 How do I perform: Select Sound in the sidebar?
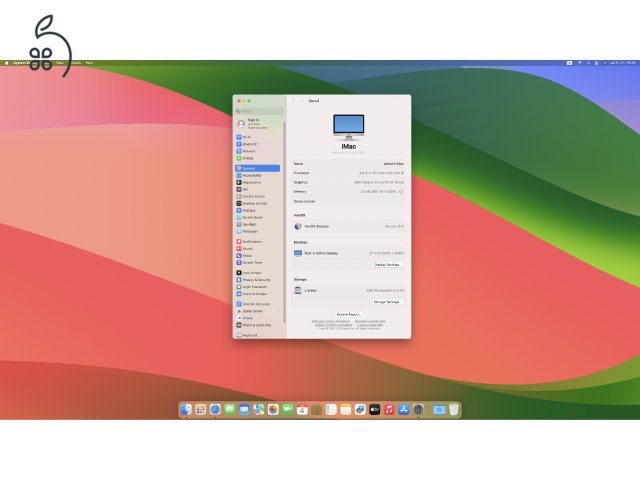(258, 249)
